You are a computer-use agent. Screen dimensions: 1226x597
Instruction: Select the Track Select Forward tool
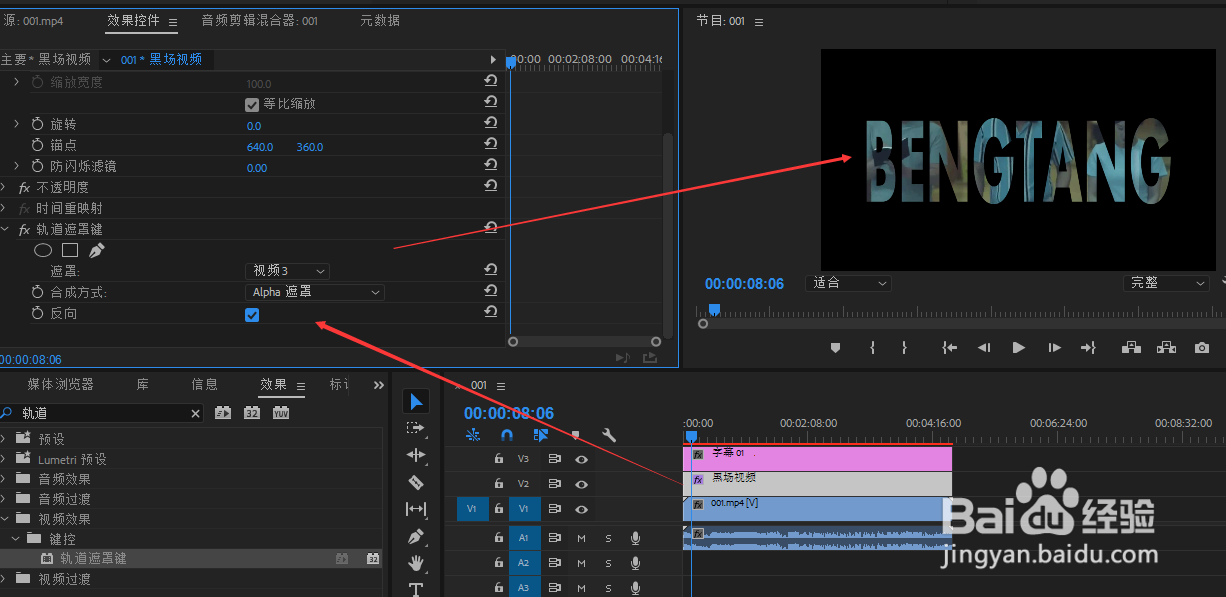point(417,428)
